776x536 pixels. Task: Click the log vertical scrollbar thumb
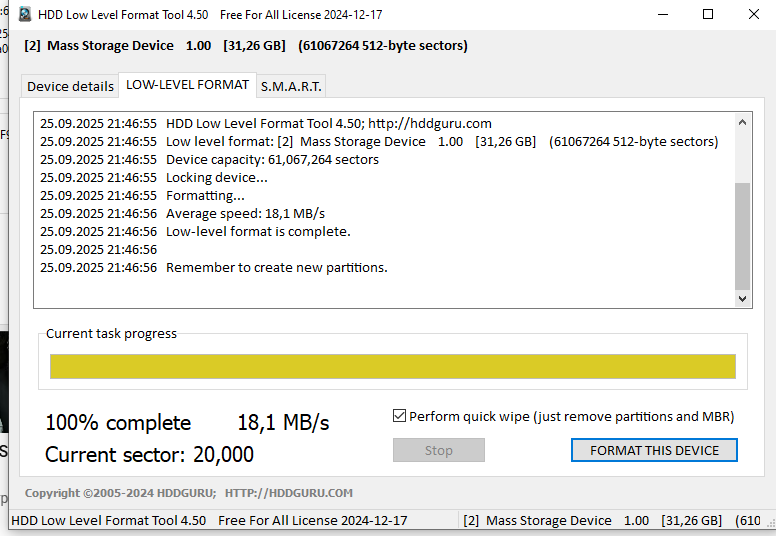coord(742,236)
